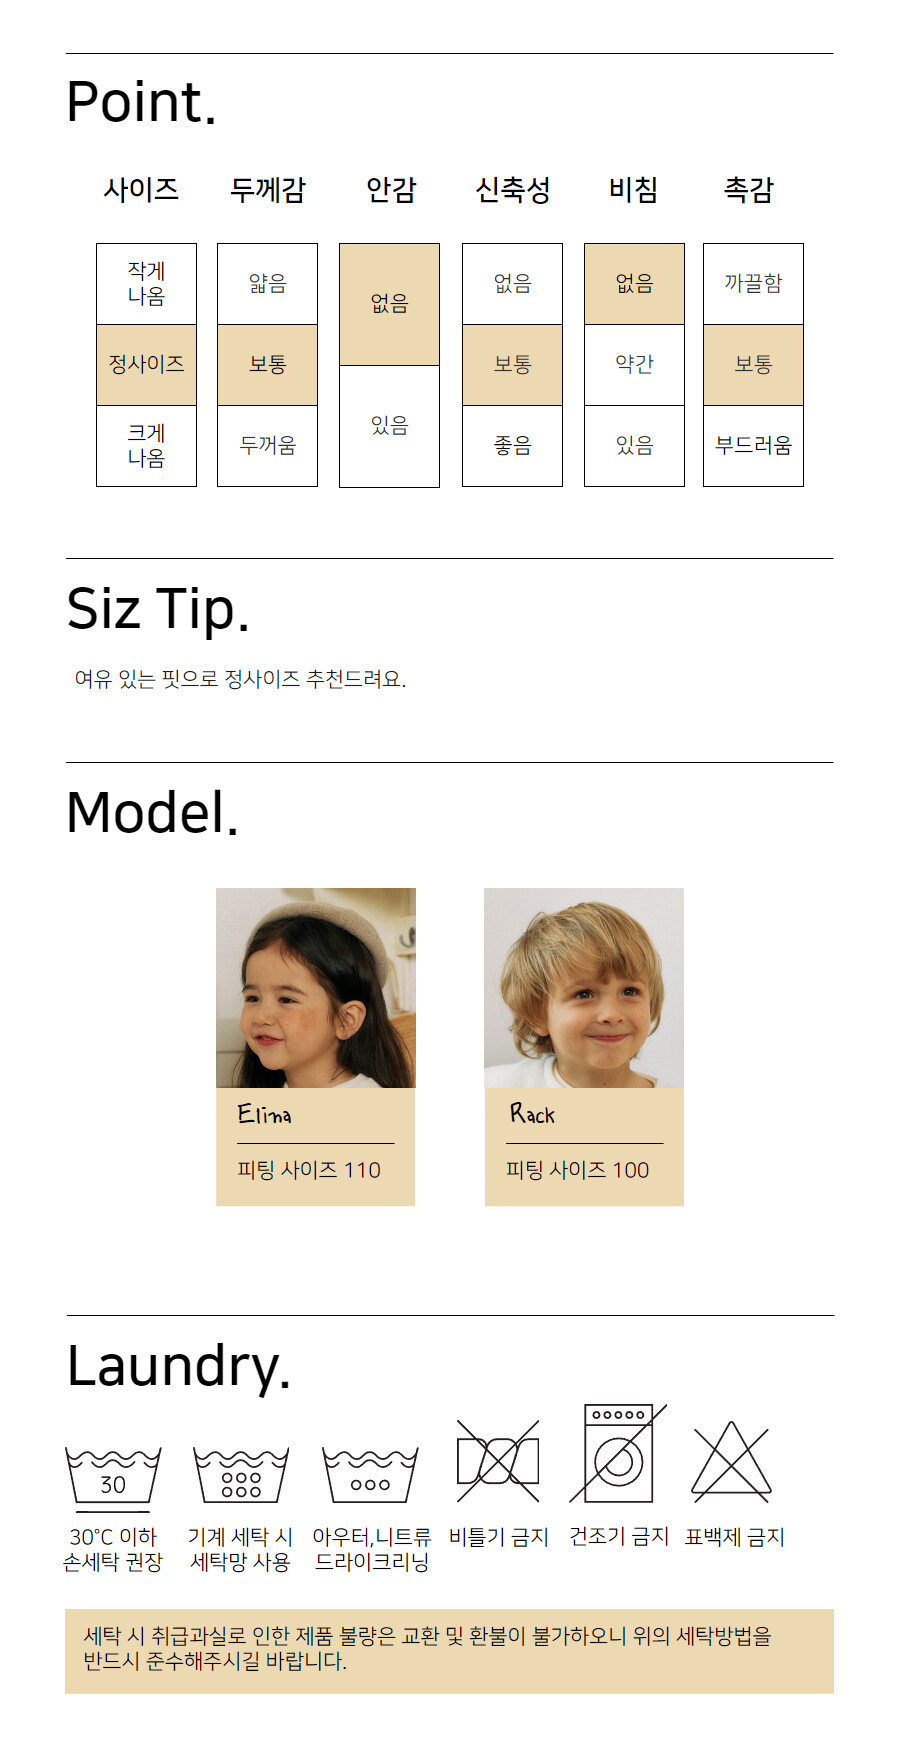Click the highlighted 없음 lining swatch
The width and height of the screenshot is (900, 1760).
389,304
